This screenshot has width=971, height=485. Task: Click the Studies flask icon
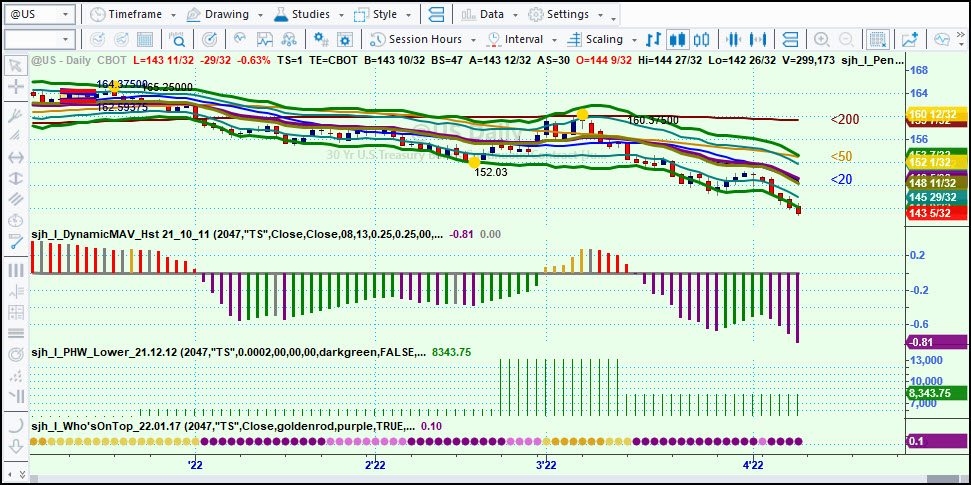[x=281, y=14]
